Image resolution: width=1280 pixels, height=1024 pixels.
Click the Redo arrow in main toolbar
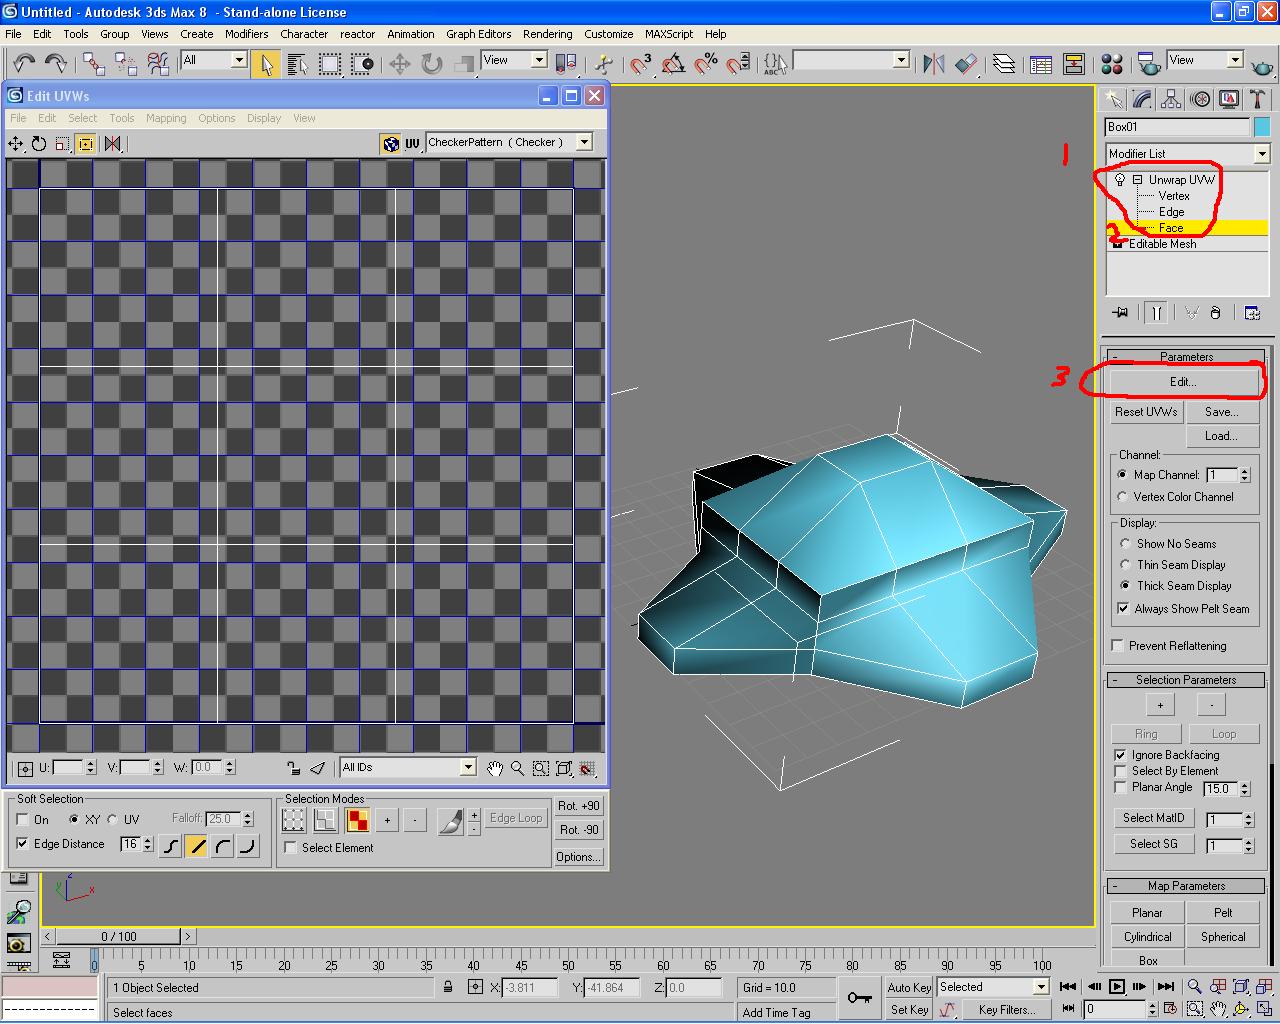click(x=56, y=64)
